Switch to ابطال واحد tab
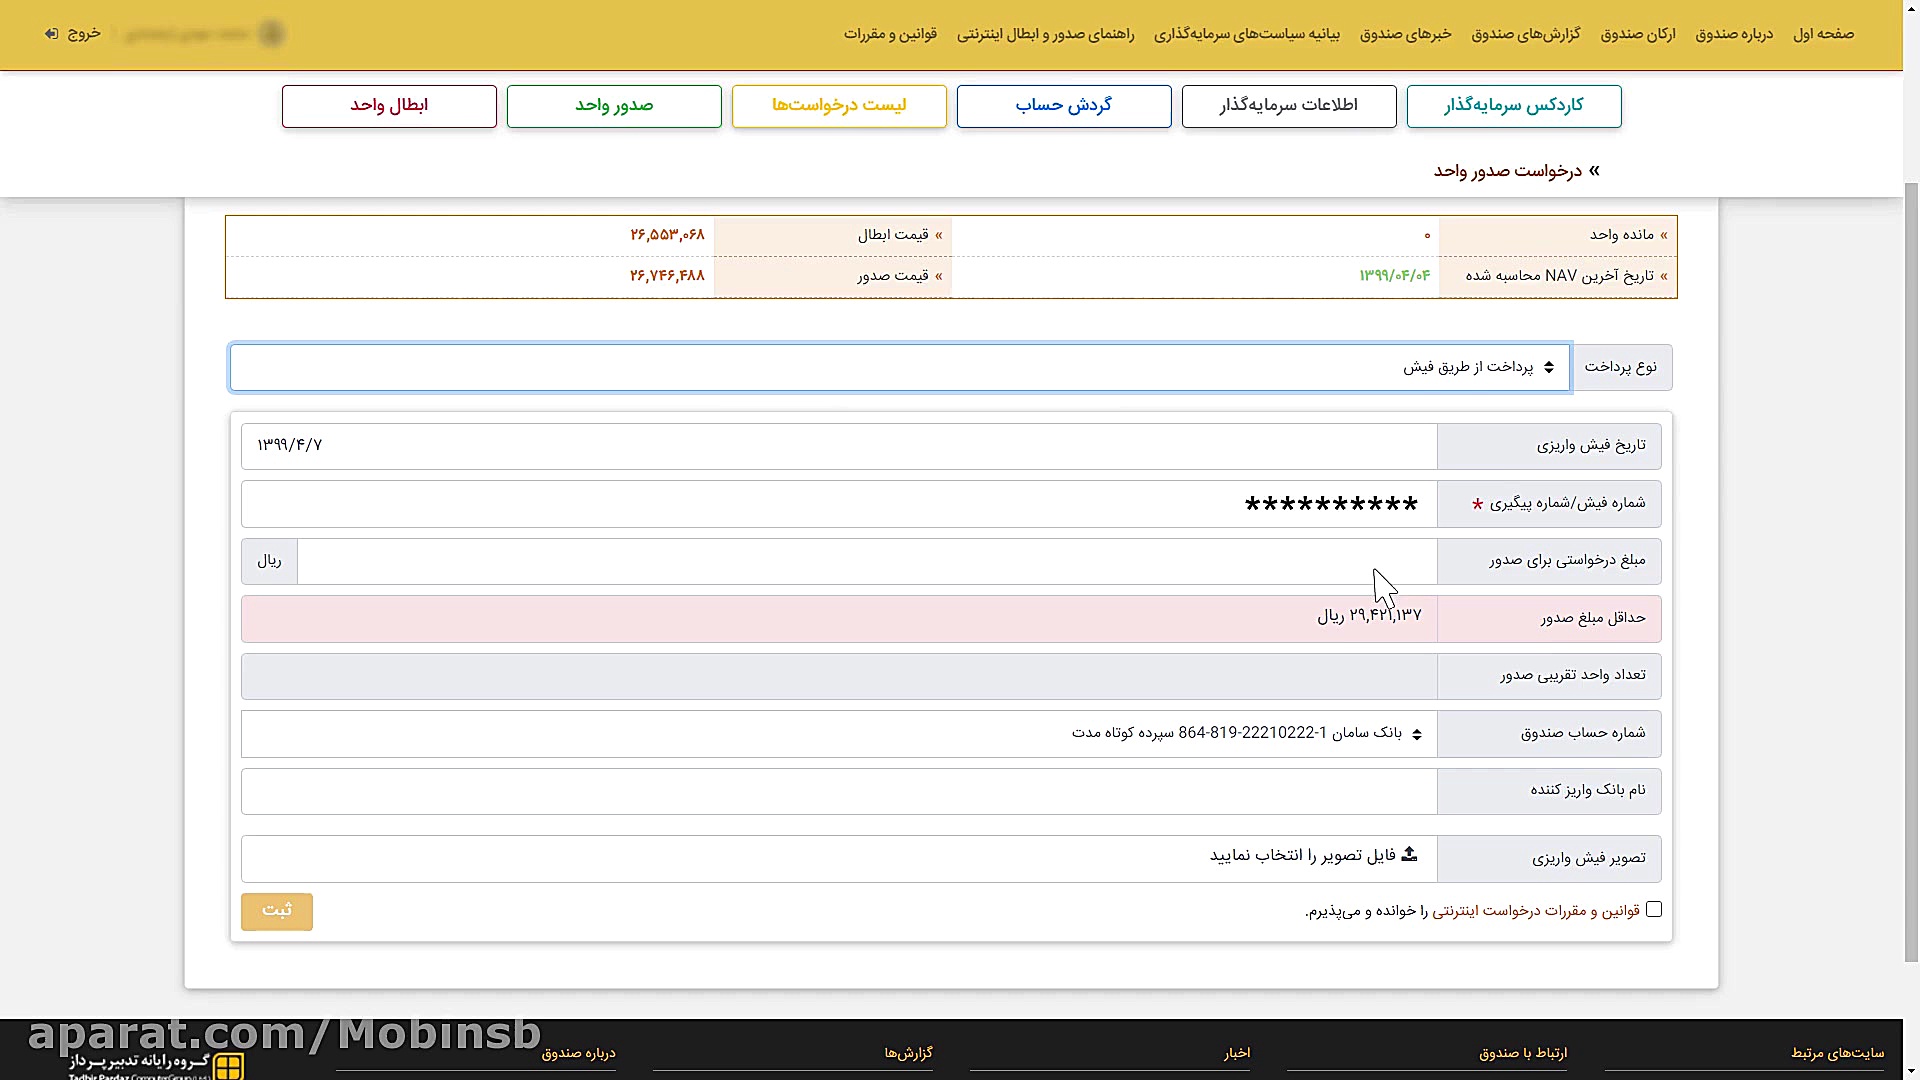Image resolution: width=1920 pixels, height=1080 pixels. tap(389, 106)
